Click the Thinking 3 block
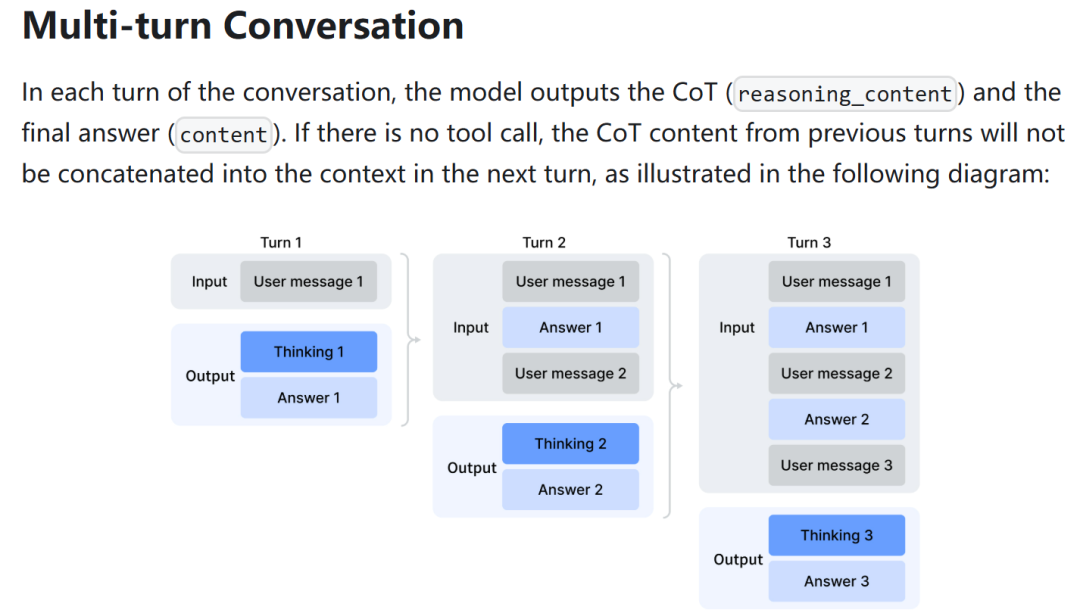Image resolution: width=1080 pixels, height=616 pixels. click(837, 535)
